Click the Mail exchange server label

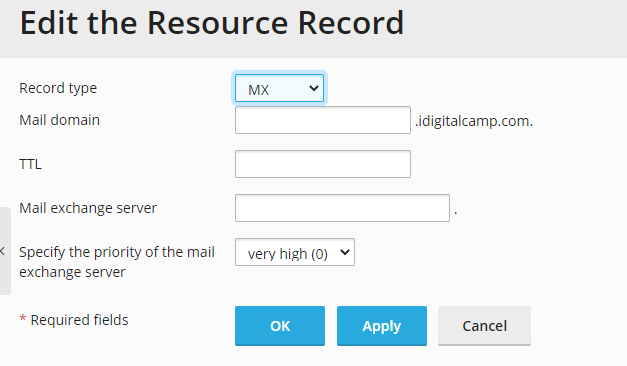point(88,208)
